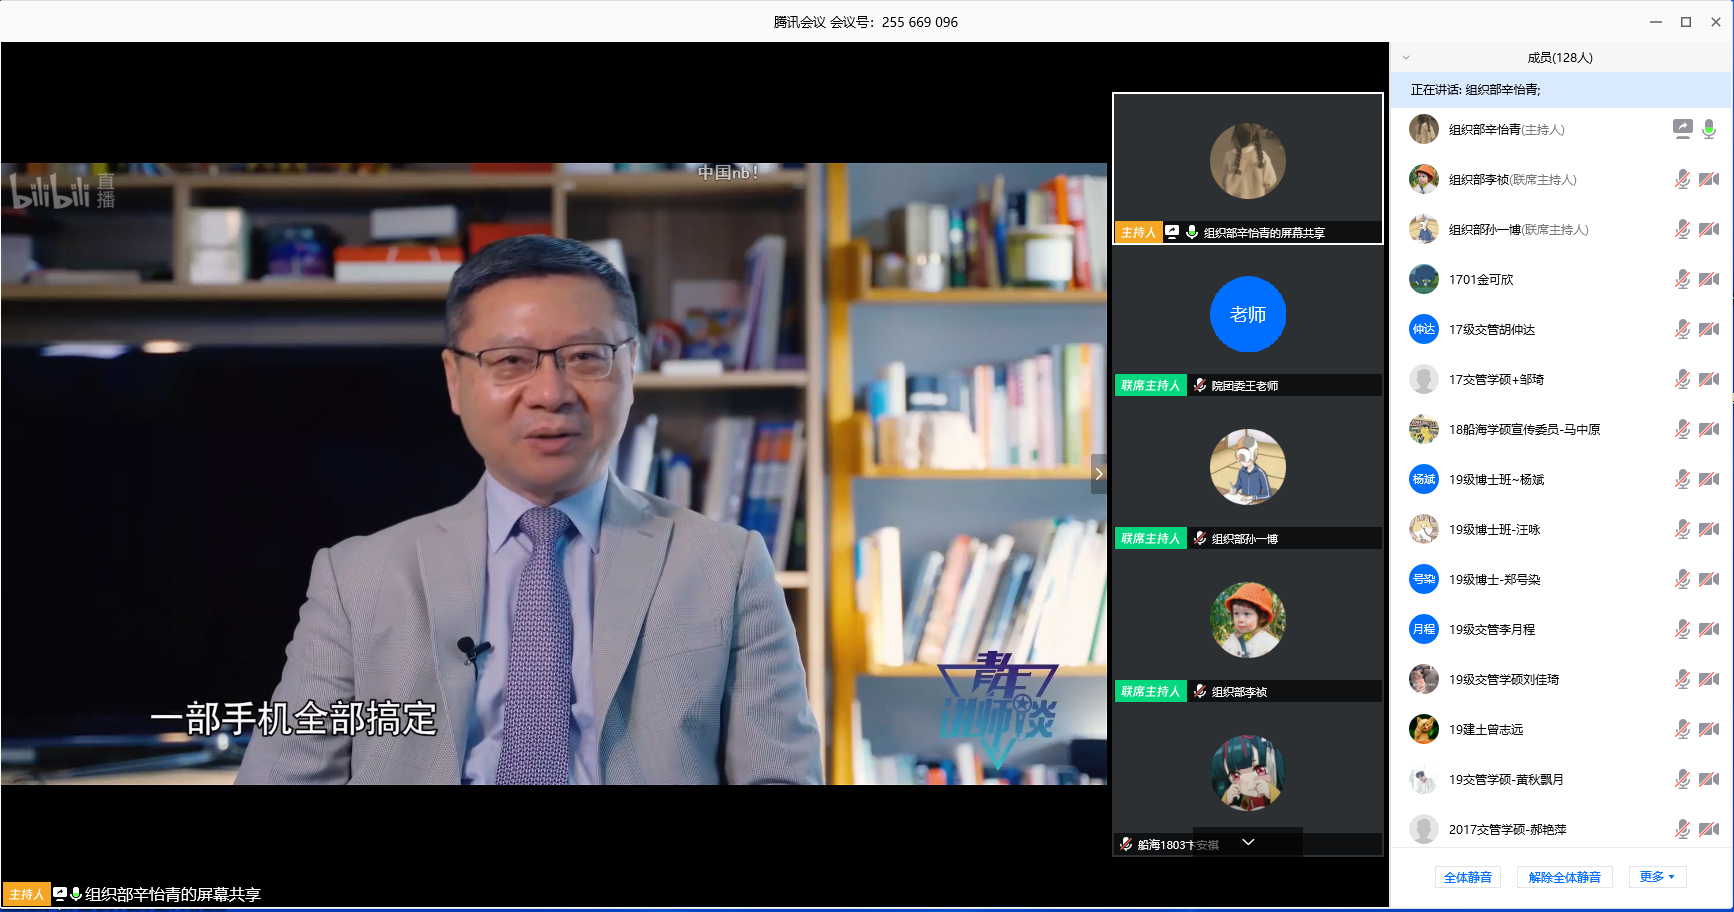The image size is (1734, 912).
Task: Collapse video sidebar with right arrow handle
Action: click(x=1098, y=474)
